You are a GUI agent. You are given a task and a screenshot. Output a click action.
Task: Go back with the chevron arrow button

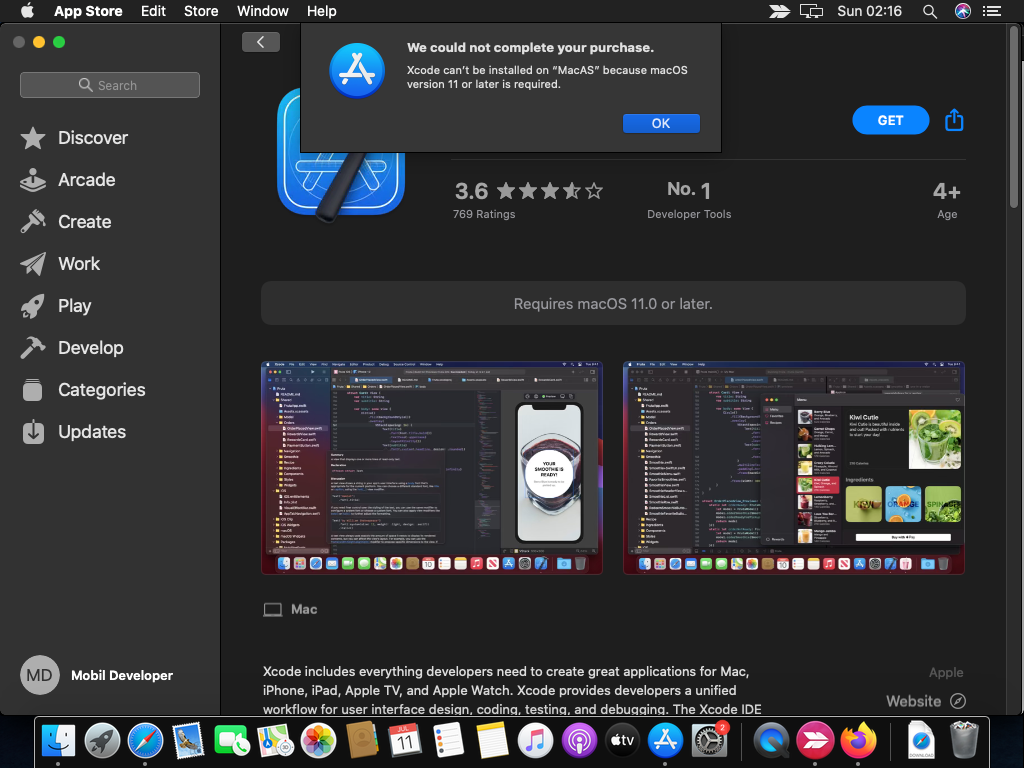pos(260,42)
